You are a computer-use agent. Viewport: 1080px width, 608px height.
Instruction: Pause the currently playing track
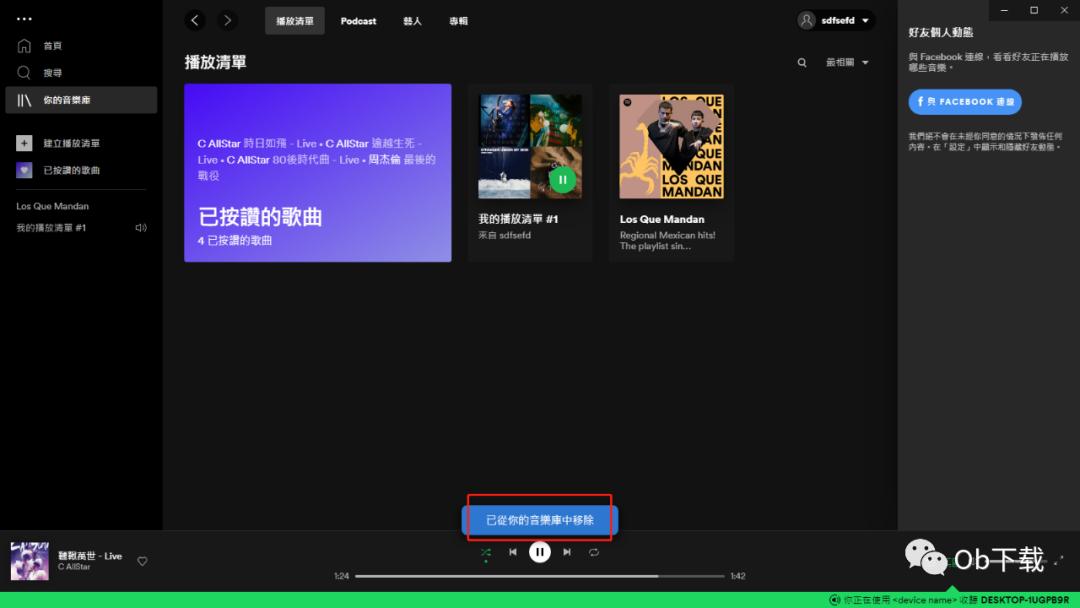point(540,551)
